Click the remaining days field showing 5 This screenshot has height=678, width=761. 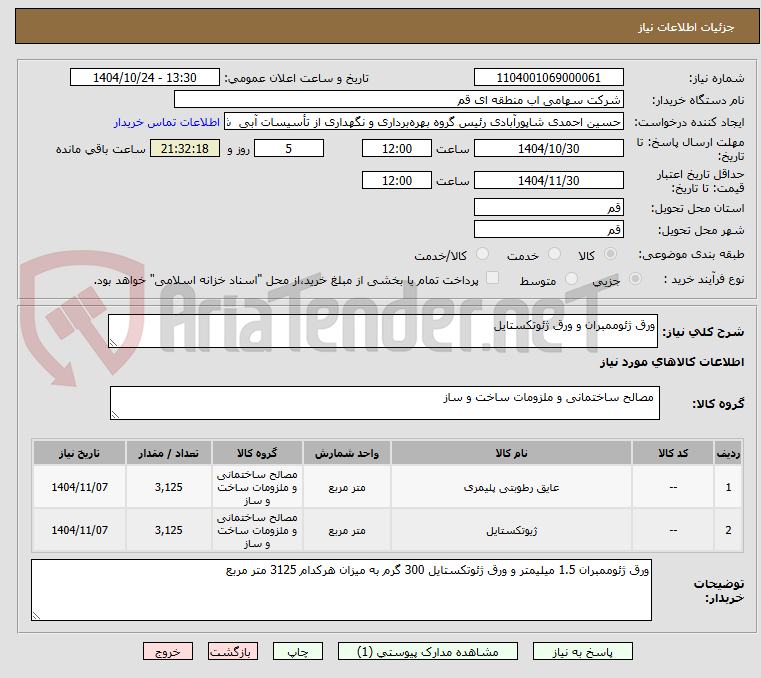coord(289,149)
